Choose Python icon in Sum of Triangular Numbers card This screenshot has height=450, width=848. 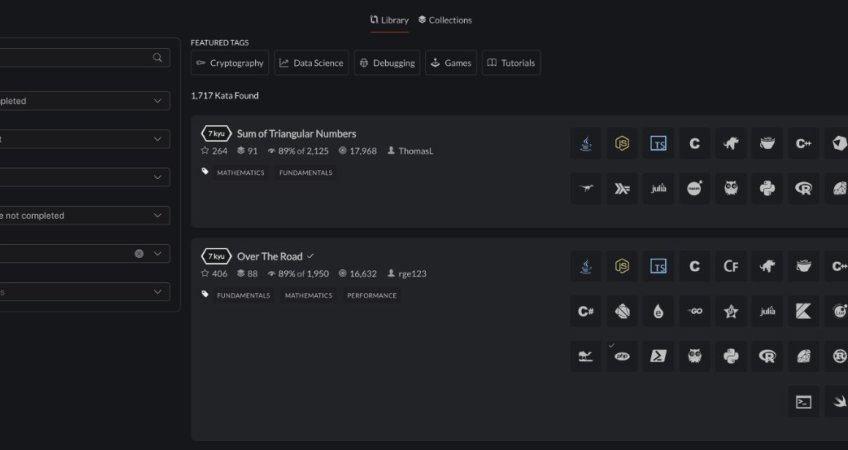click(x=767, y=188)
